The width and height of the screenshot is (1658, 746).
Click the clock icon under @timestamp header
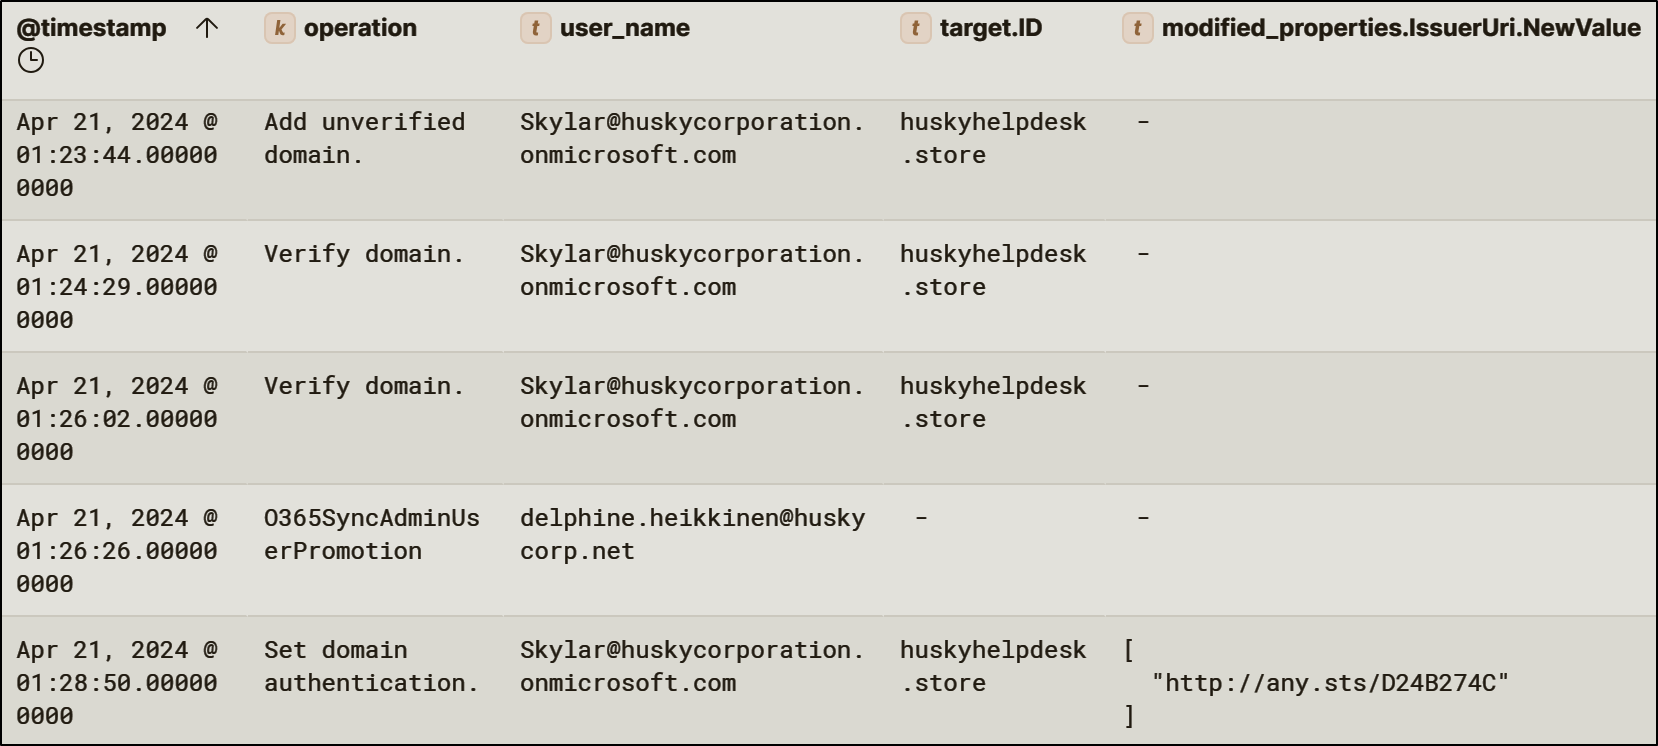(x=31, y=61)
